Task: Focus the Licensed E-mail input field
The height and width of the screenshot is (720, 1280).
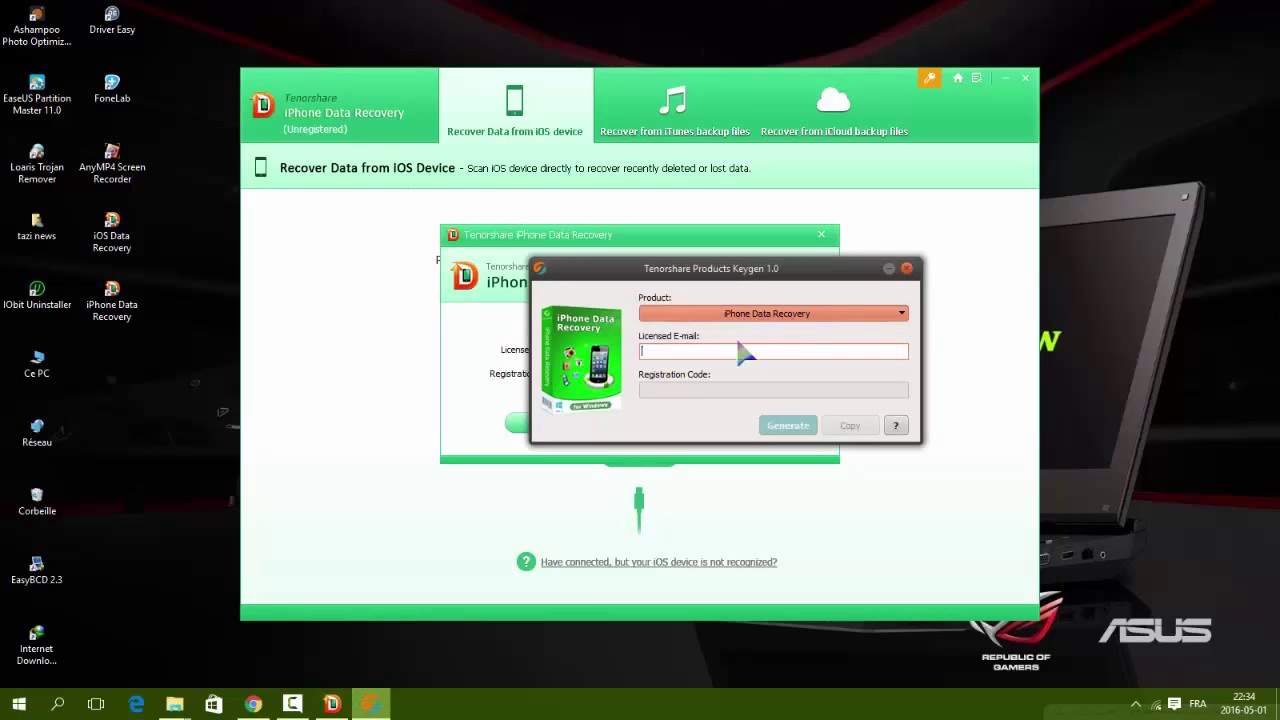Action: click(x=773, y=351)
